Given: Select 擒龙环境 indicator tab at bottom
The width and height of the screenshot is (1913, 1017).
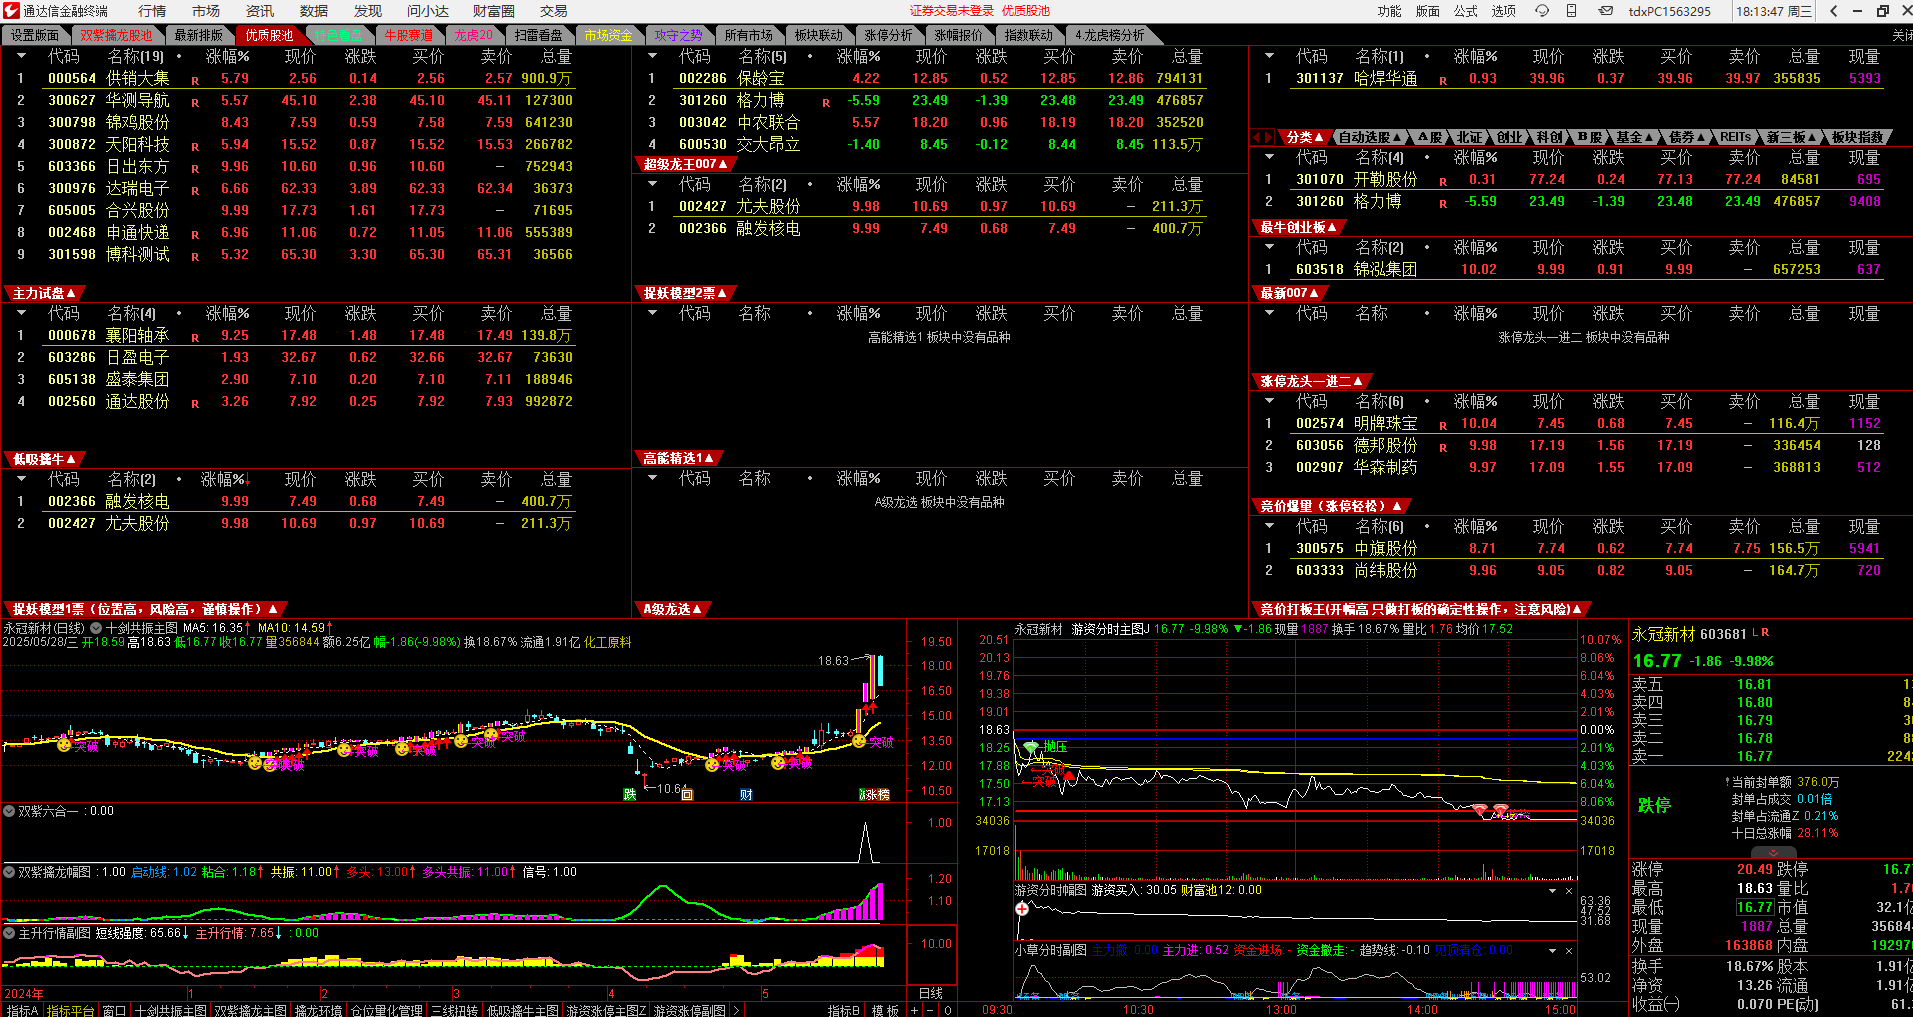Looking at the screenshot, I should 318,1010.
